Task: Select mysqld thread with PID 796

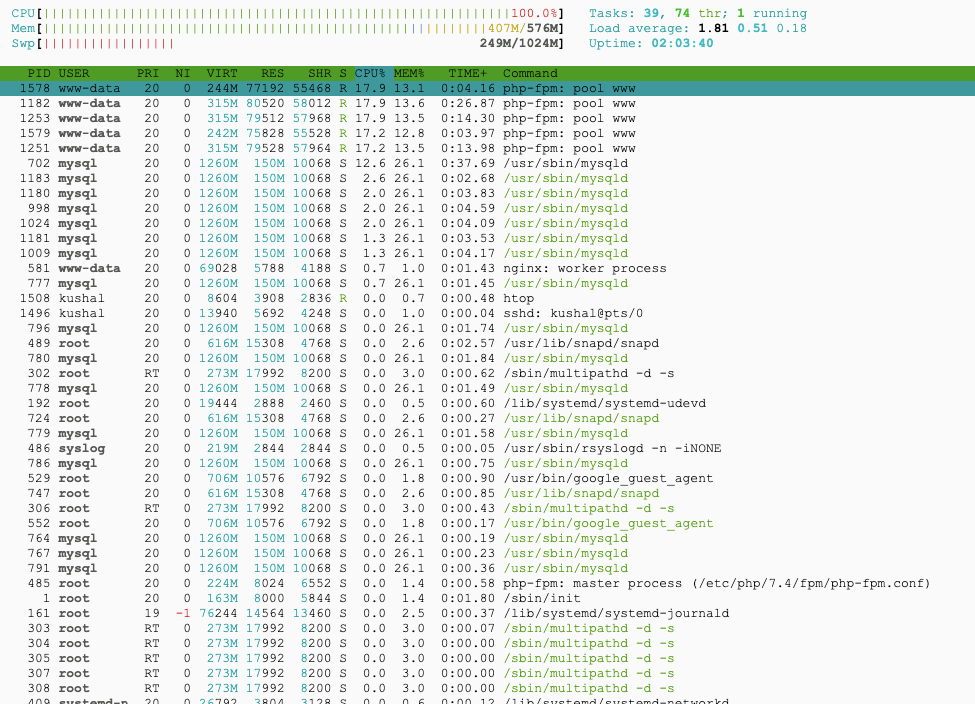Action: coord(488,328)
